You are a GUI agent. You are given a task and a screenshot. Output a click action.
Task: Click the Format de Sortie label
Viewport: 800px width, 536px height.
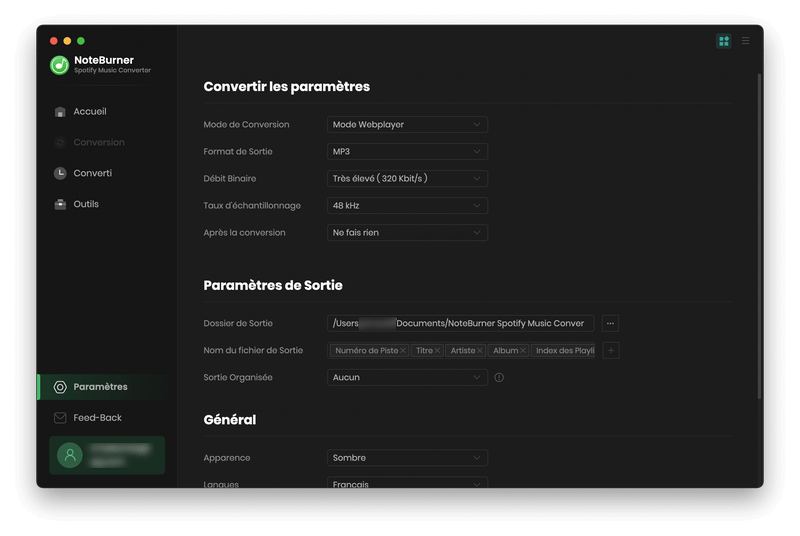point(238,151)
